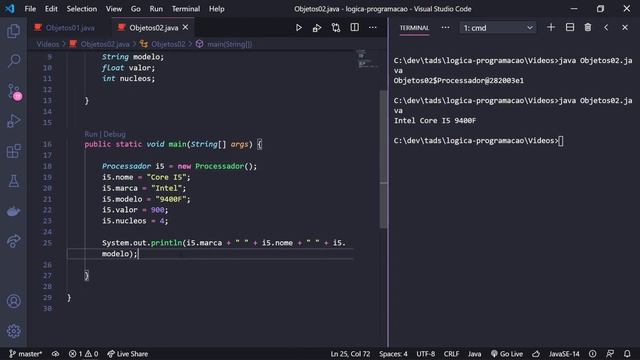Click the thumbs up icon in status bar
This screenshot has height=360, width=640.
(536, 354)
